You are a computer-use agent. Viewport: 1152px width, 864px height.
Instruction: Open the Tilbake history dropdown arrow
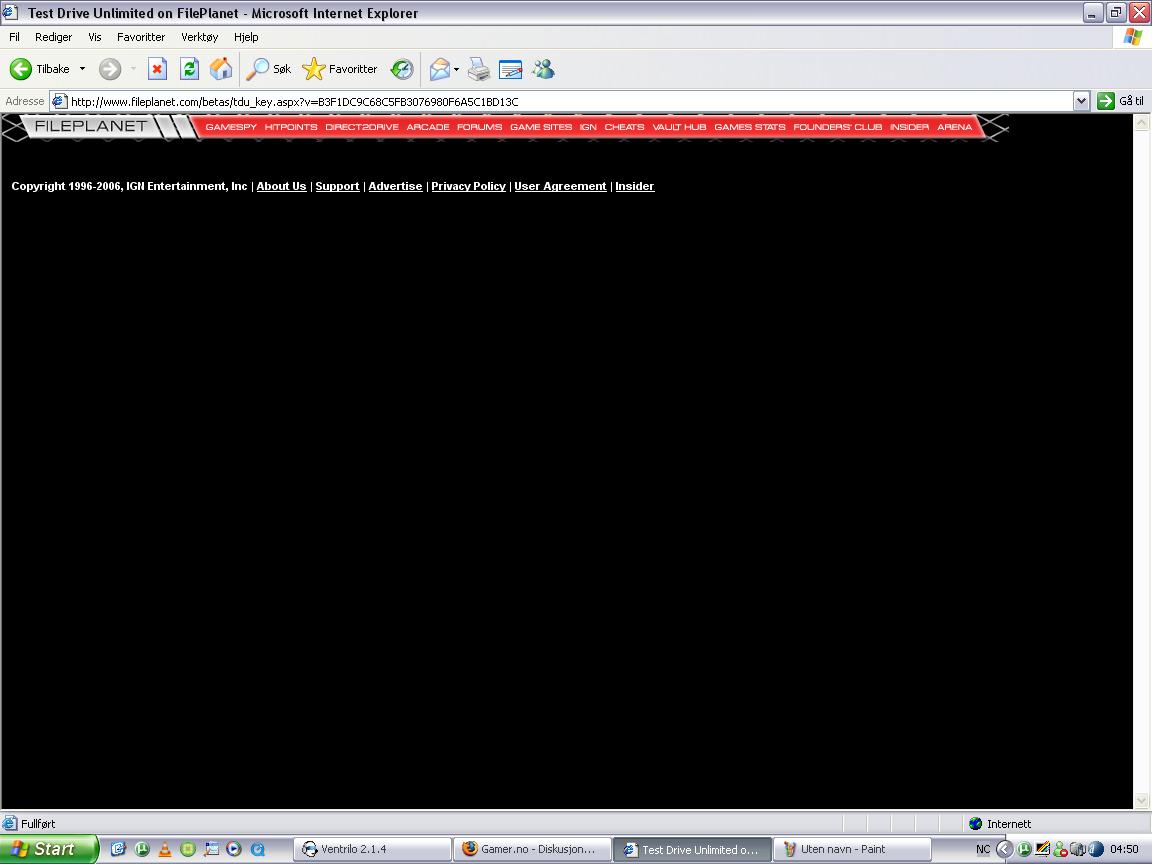82,69
